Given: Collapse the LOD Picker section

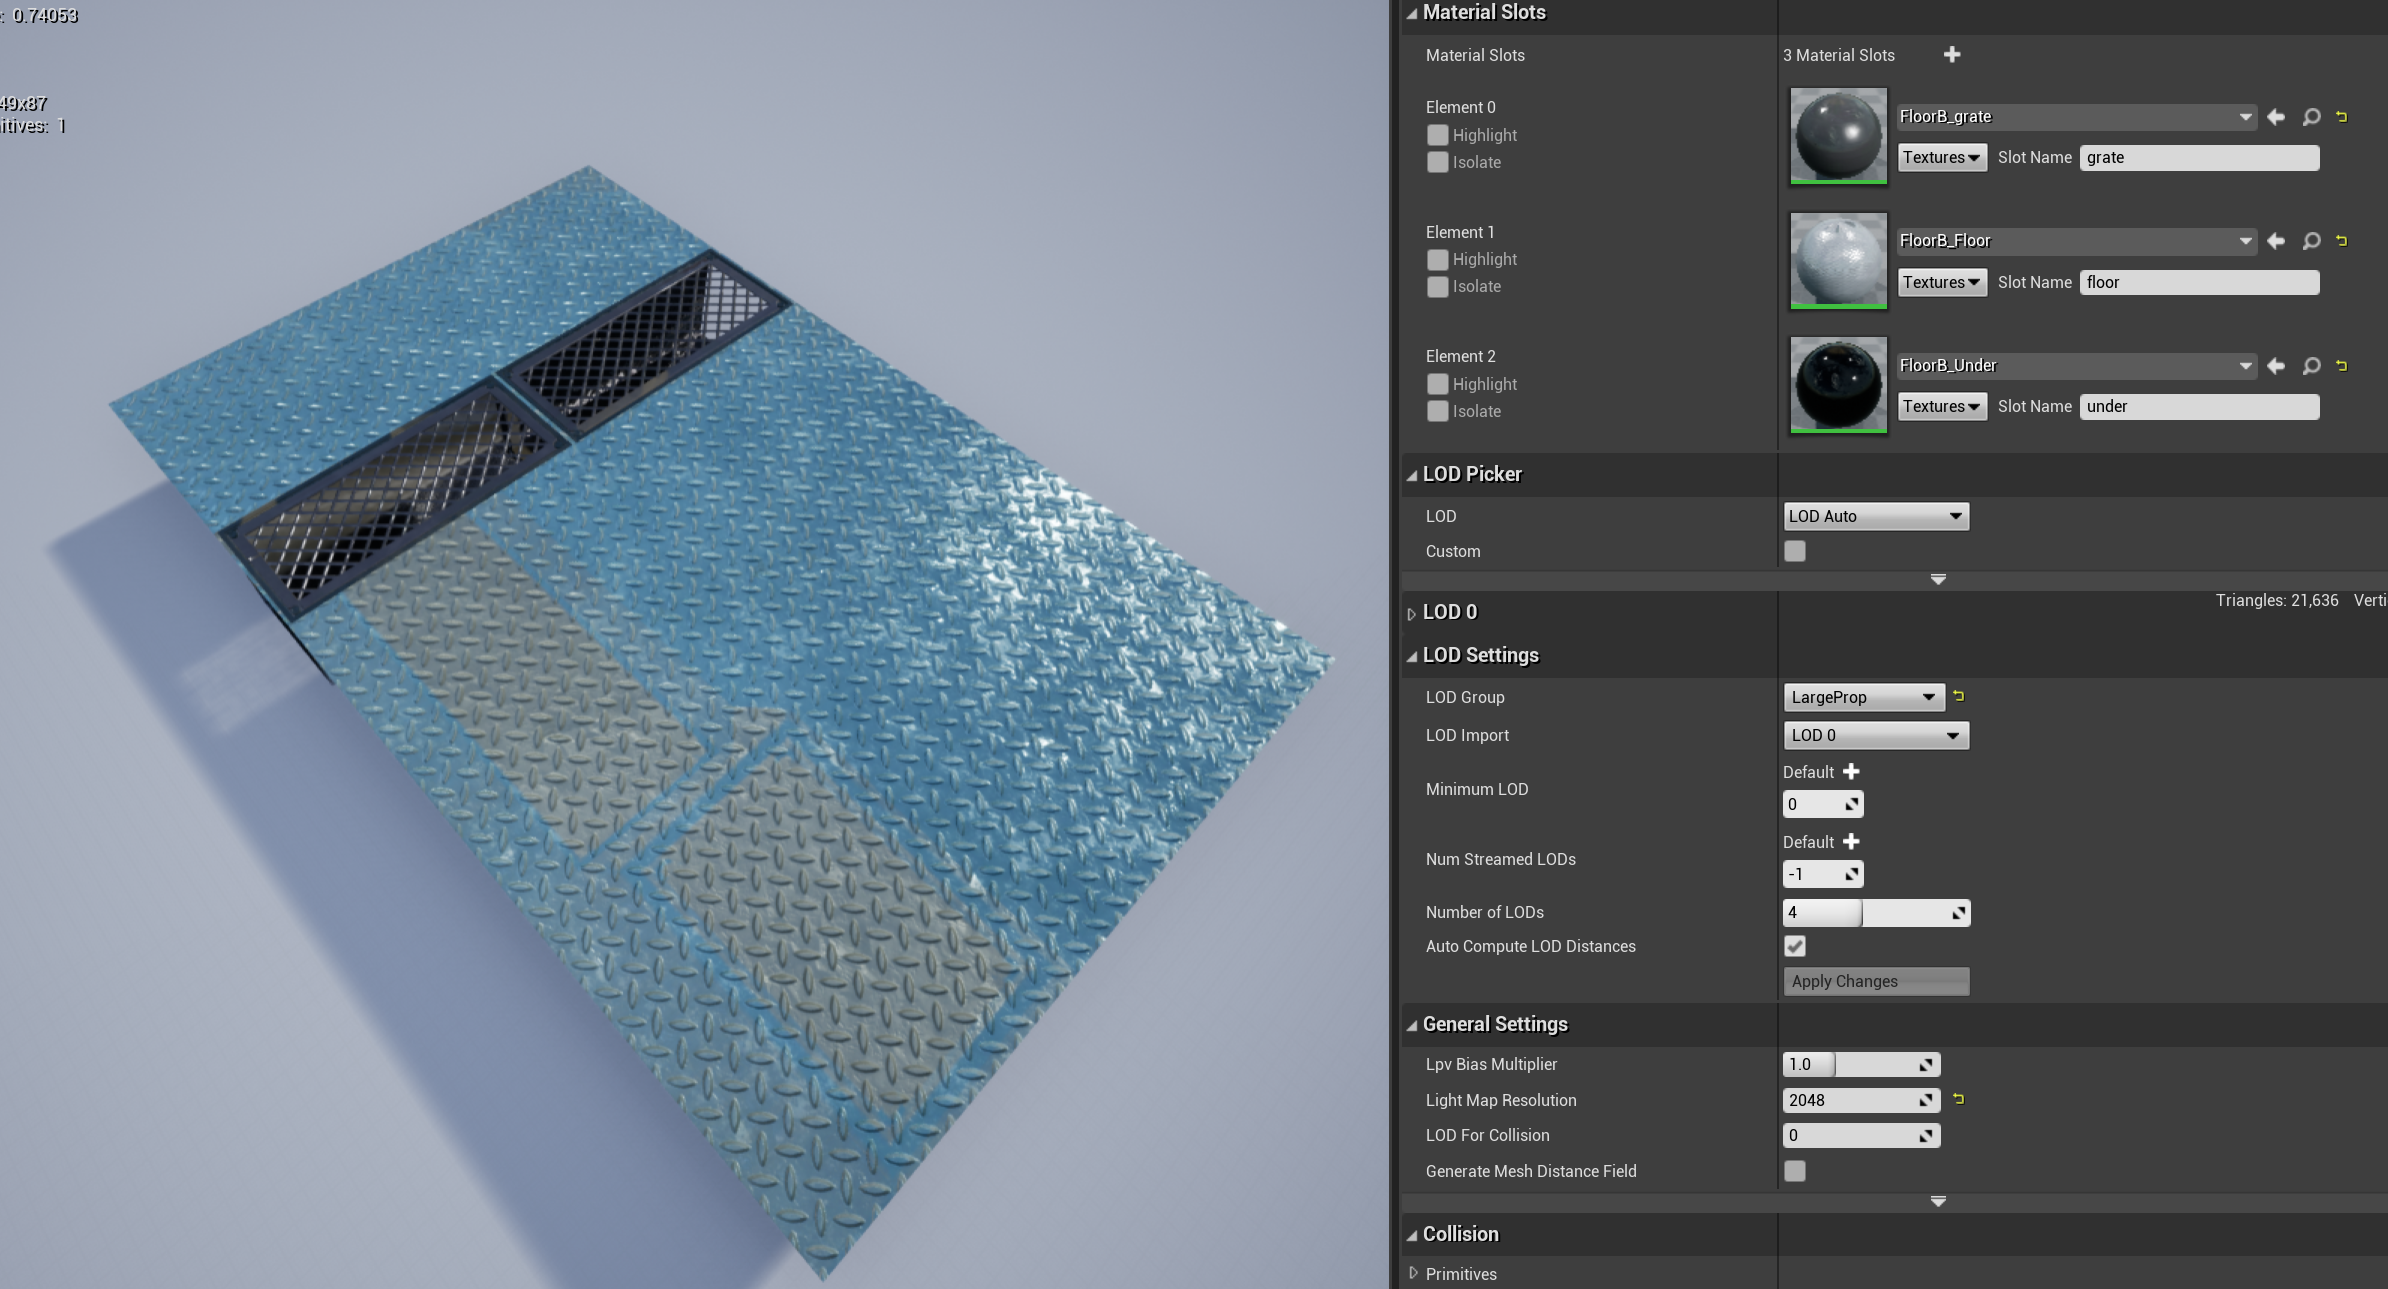Looking at the screenshot, I should pos(1412,475).
